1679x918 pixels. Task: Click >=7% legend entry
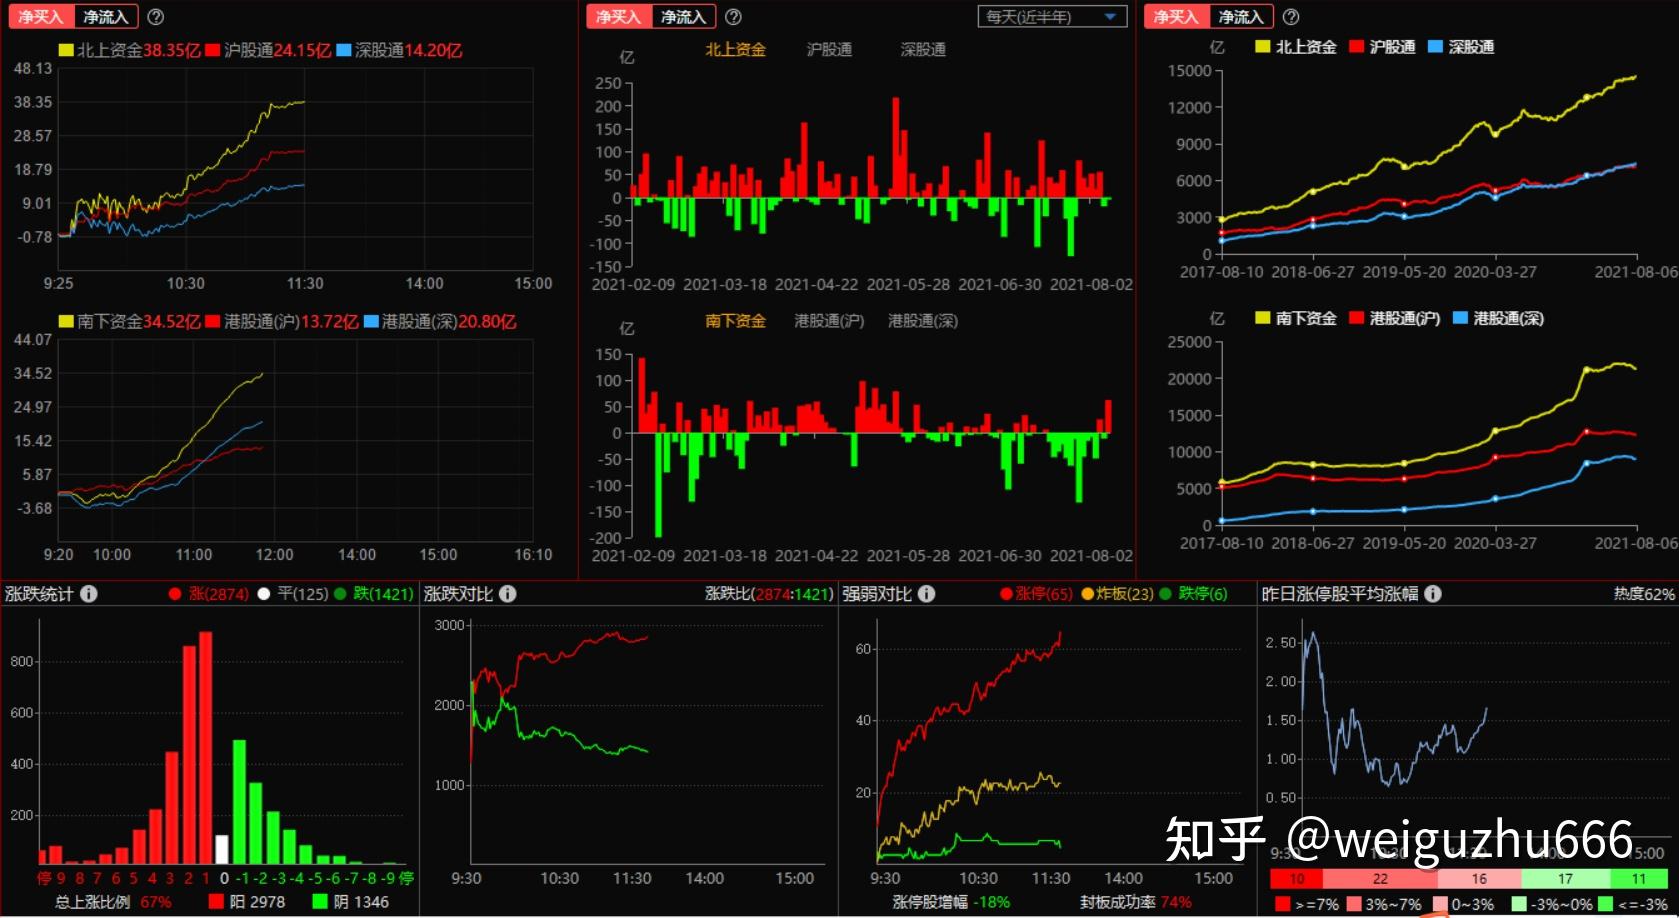pyautogui.click(x=1307, y=904)
